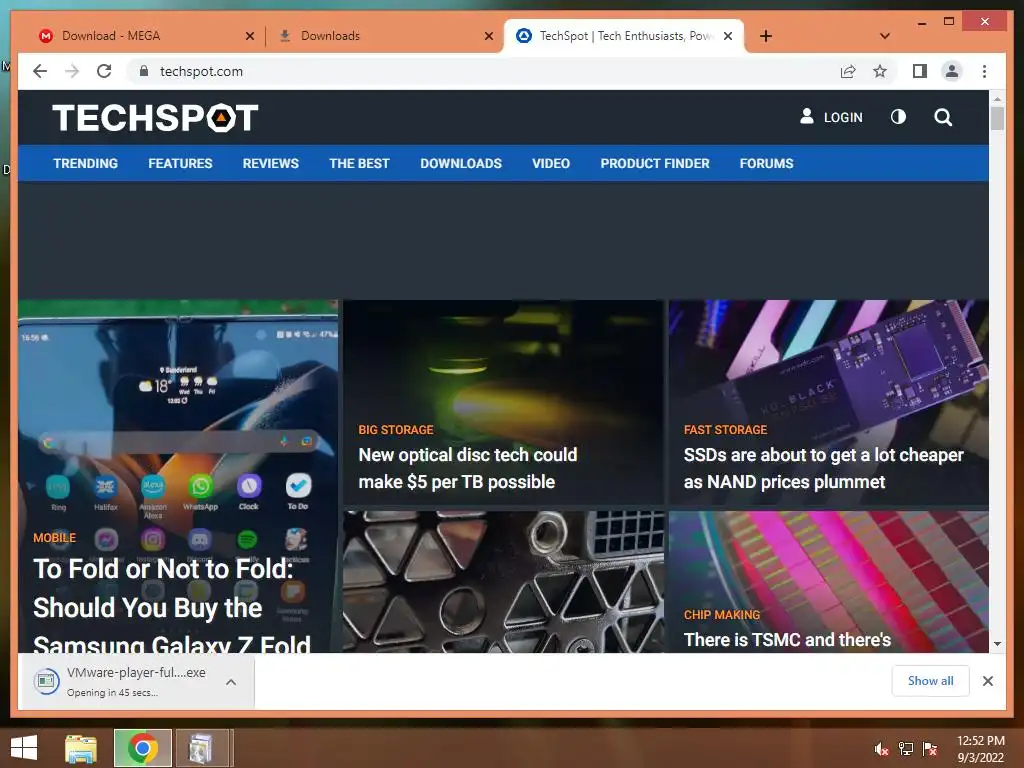The image size is (1024, 768).
Task: Open the FEATURES section
Action: click(x=180, y=163)
